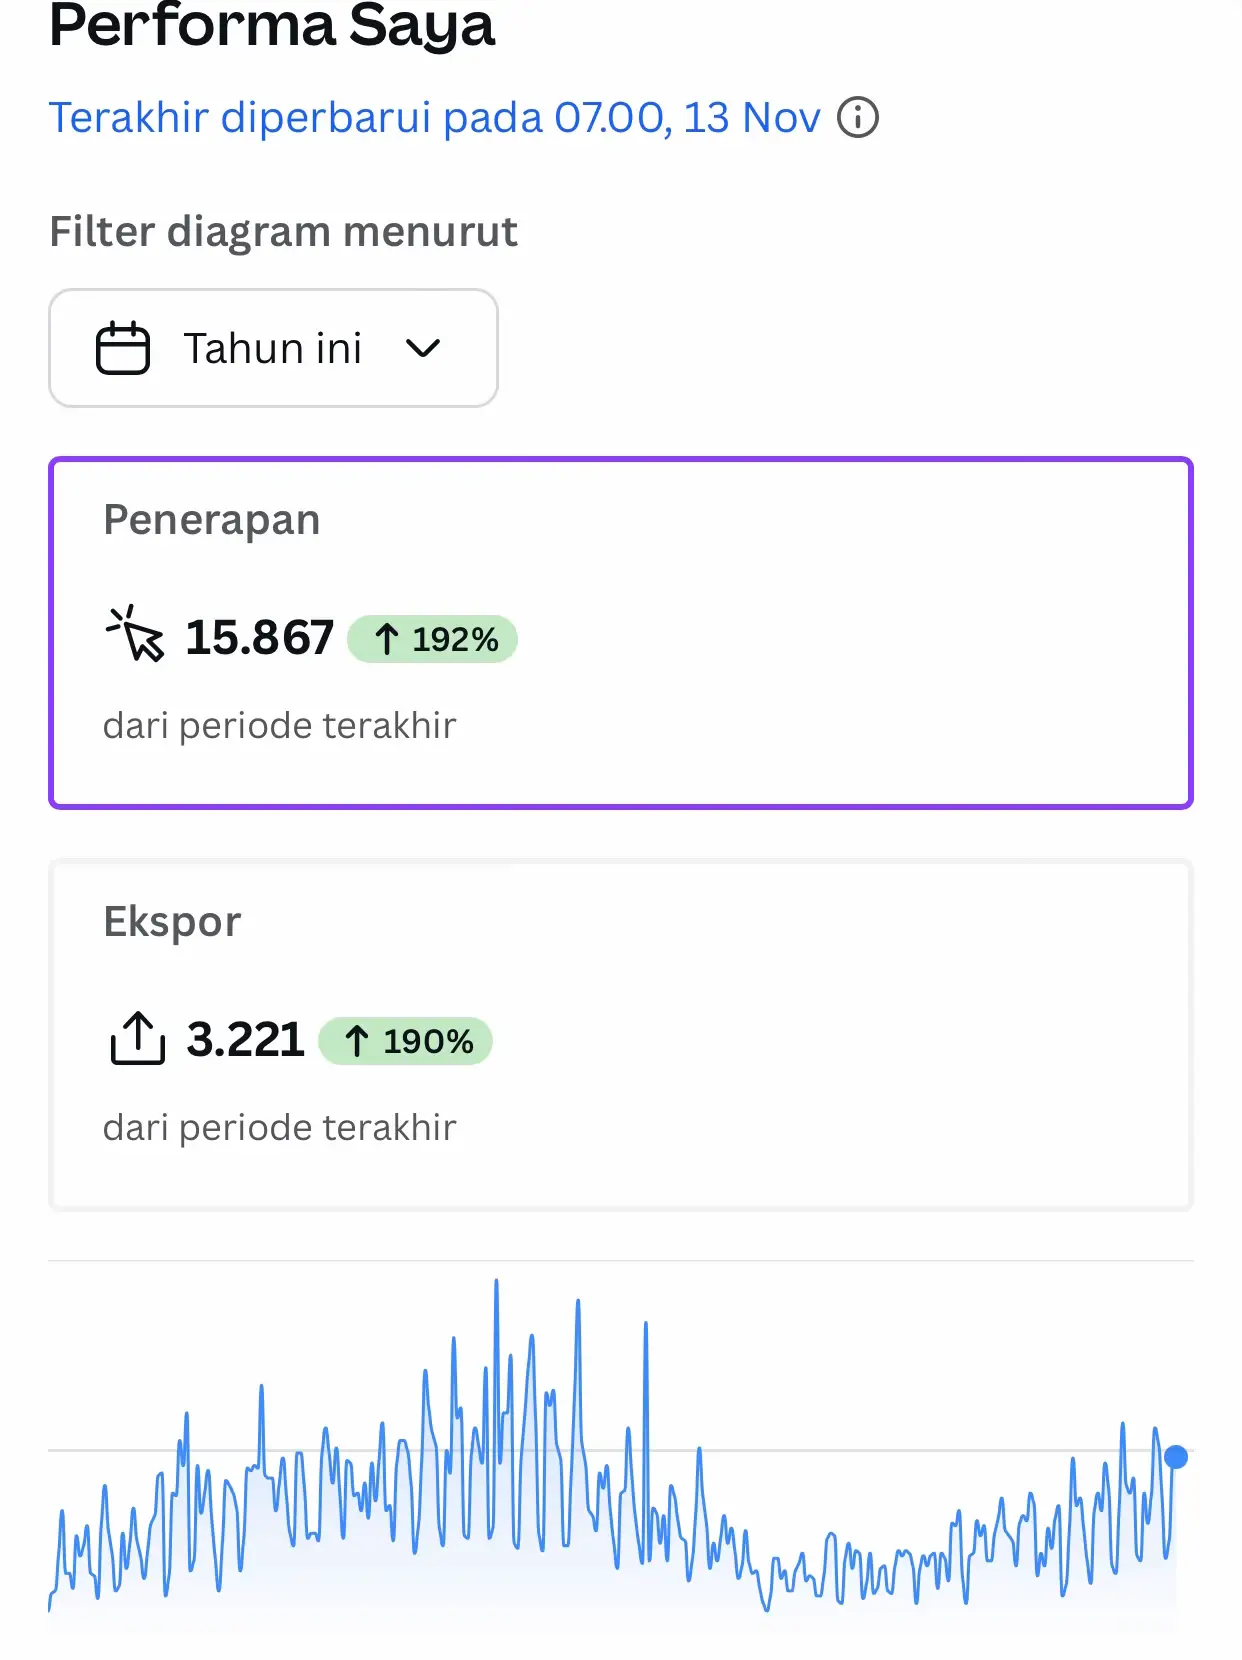Click the "Terakhir diperbarui pada 07.00, 13 Nov" link
The image size is (1242, 1660).
tap(434, 118)
